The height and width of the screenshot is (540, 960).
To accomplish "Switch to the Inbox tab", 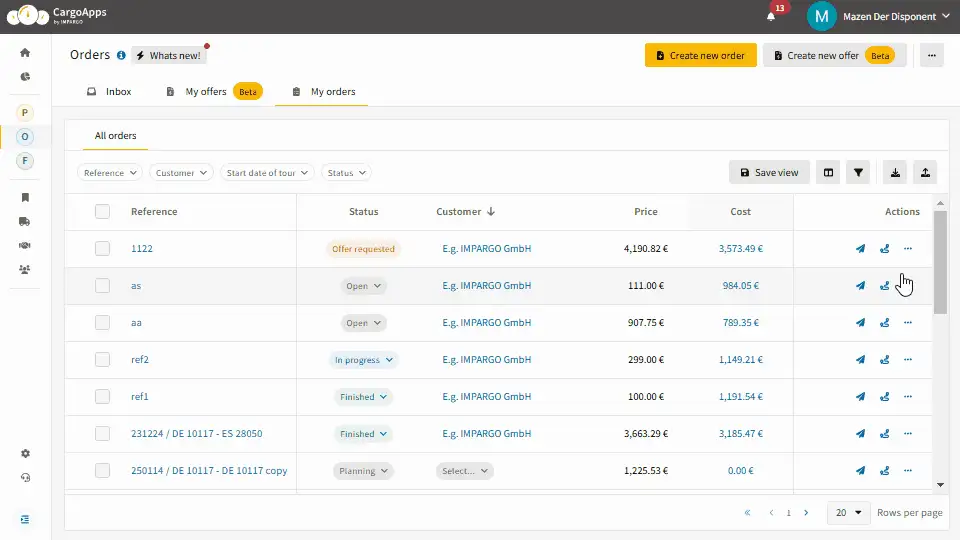I will pos(109,91).
